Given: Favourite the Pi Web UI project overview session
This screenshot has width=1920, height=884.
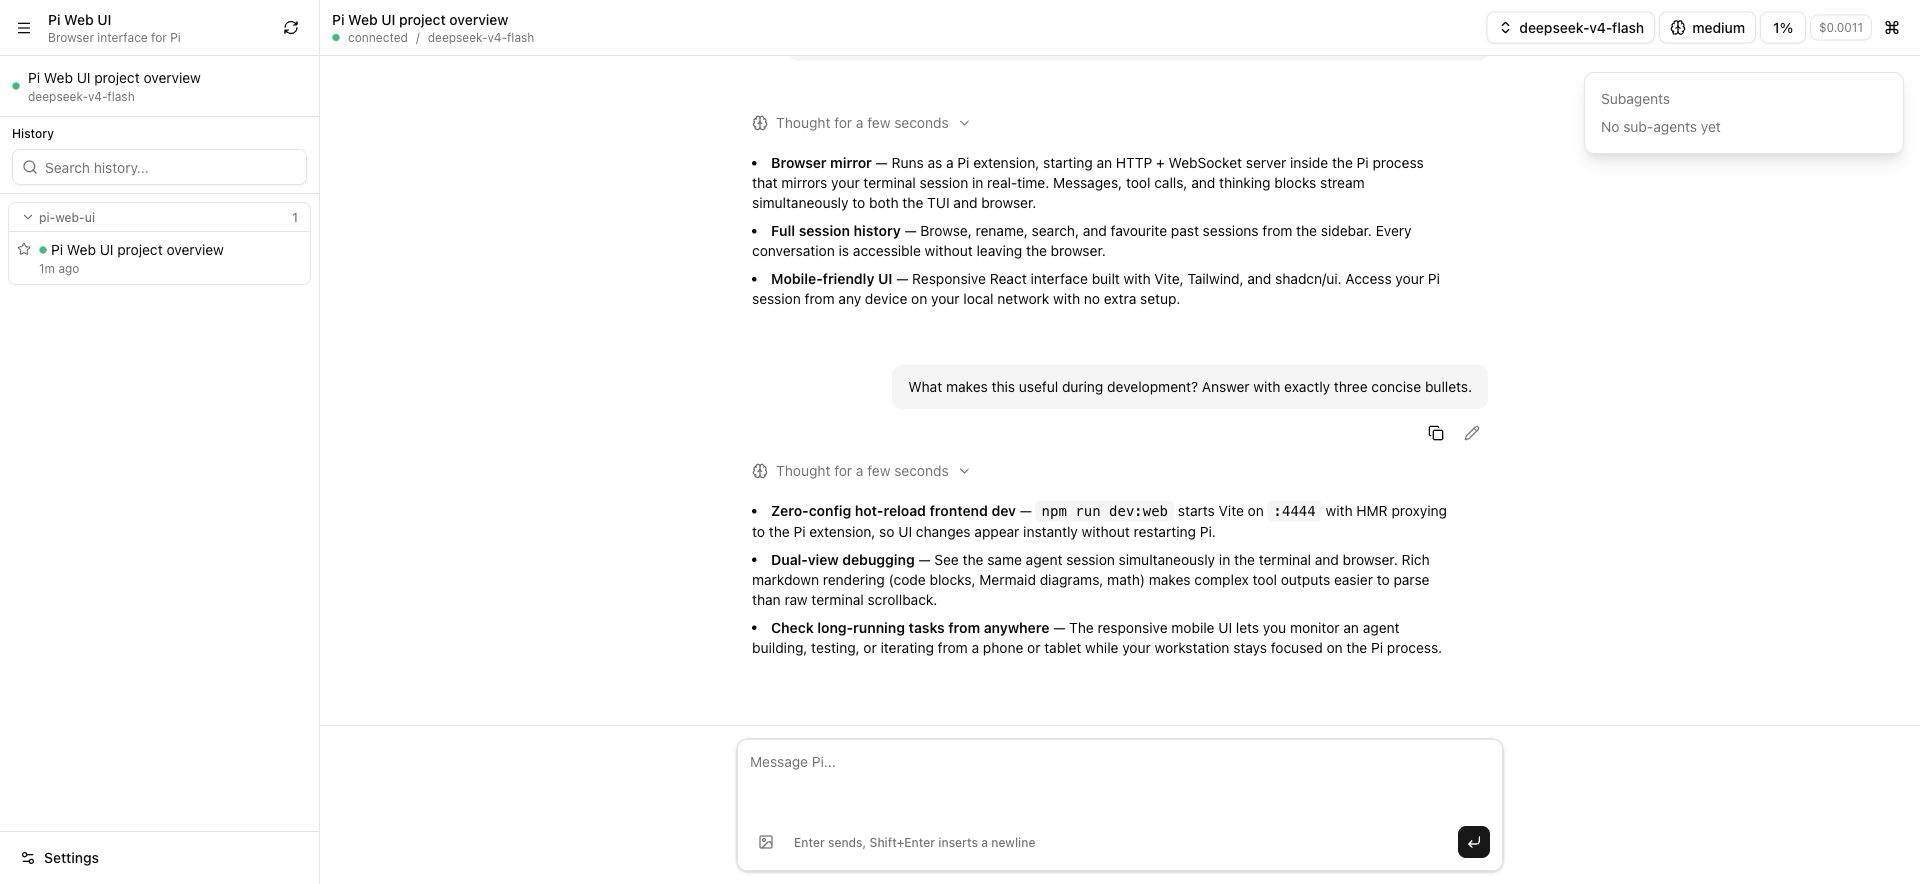Looking at the screenshot, I should click(24, 249).
